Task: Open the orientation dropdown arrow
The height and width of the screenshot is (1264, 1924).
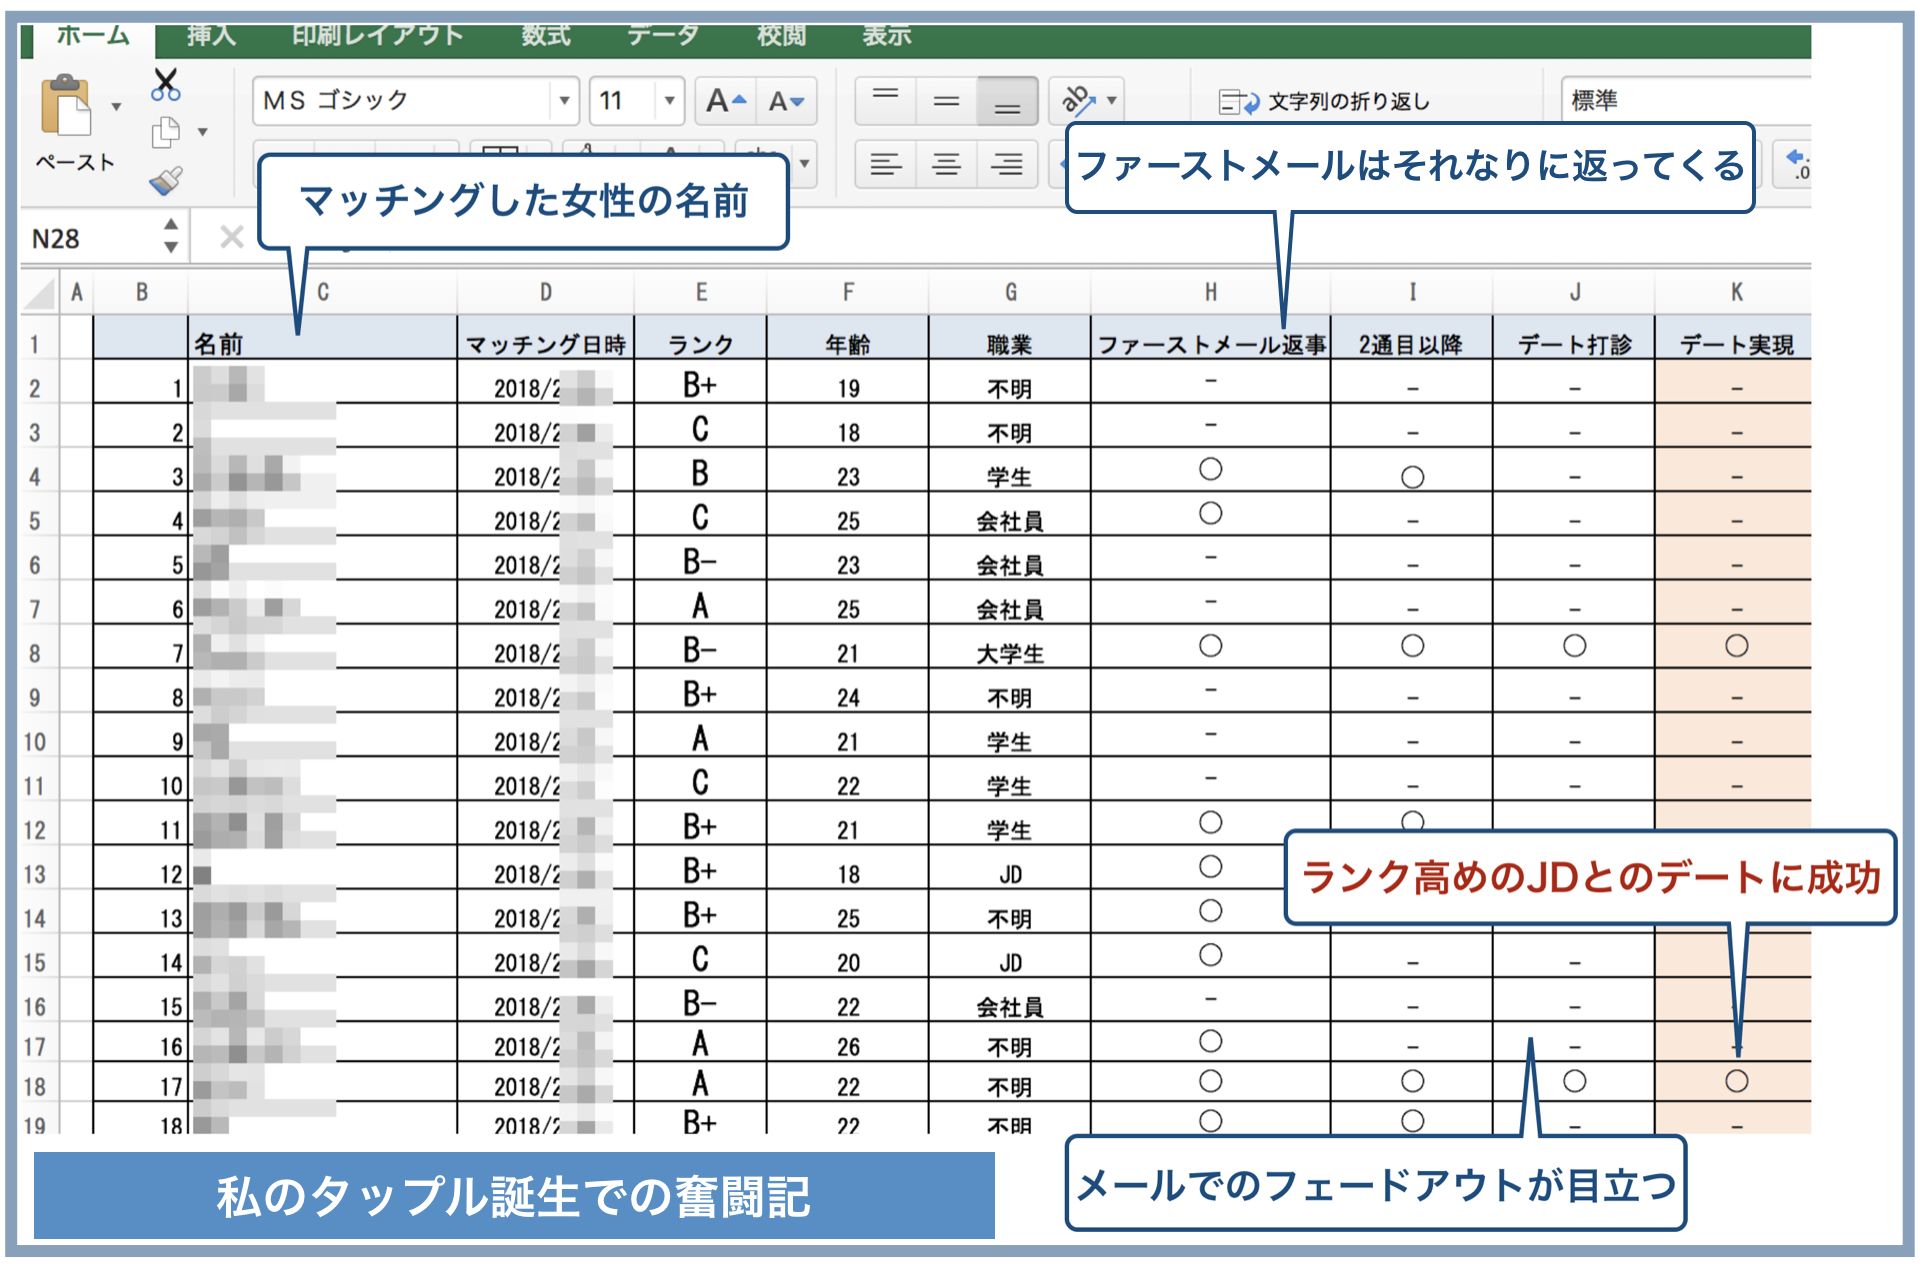Action: [x=1112, y=100]
